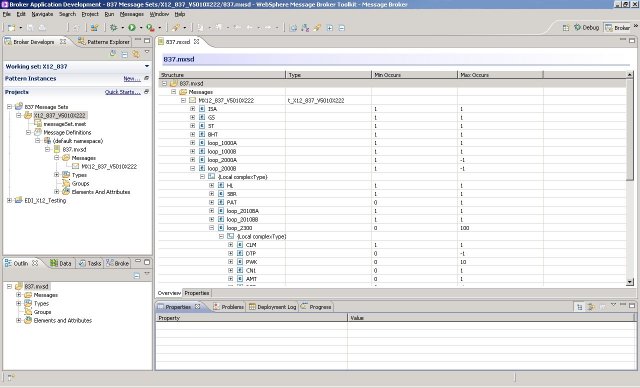The height and width of the screenshot is (388, 640).
Task: Click the Max Occurs column header
Action: coord(500,75)
